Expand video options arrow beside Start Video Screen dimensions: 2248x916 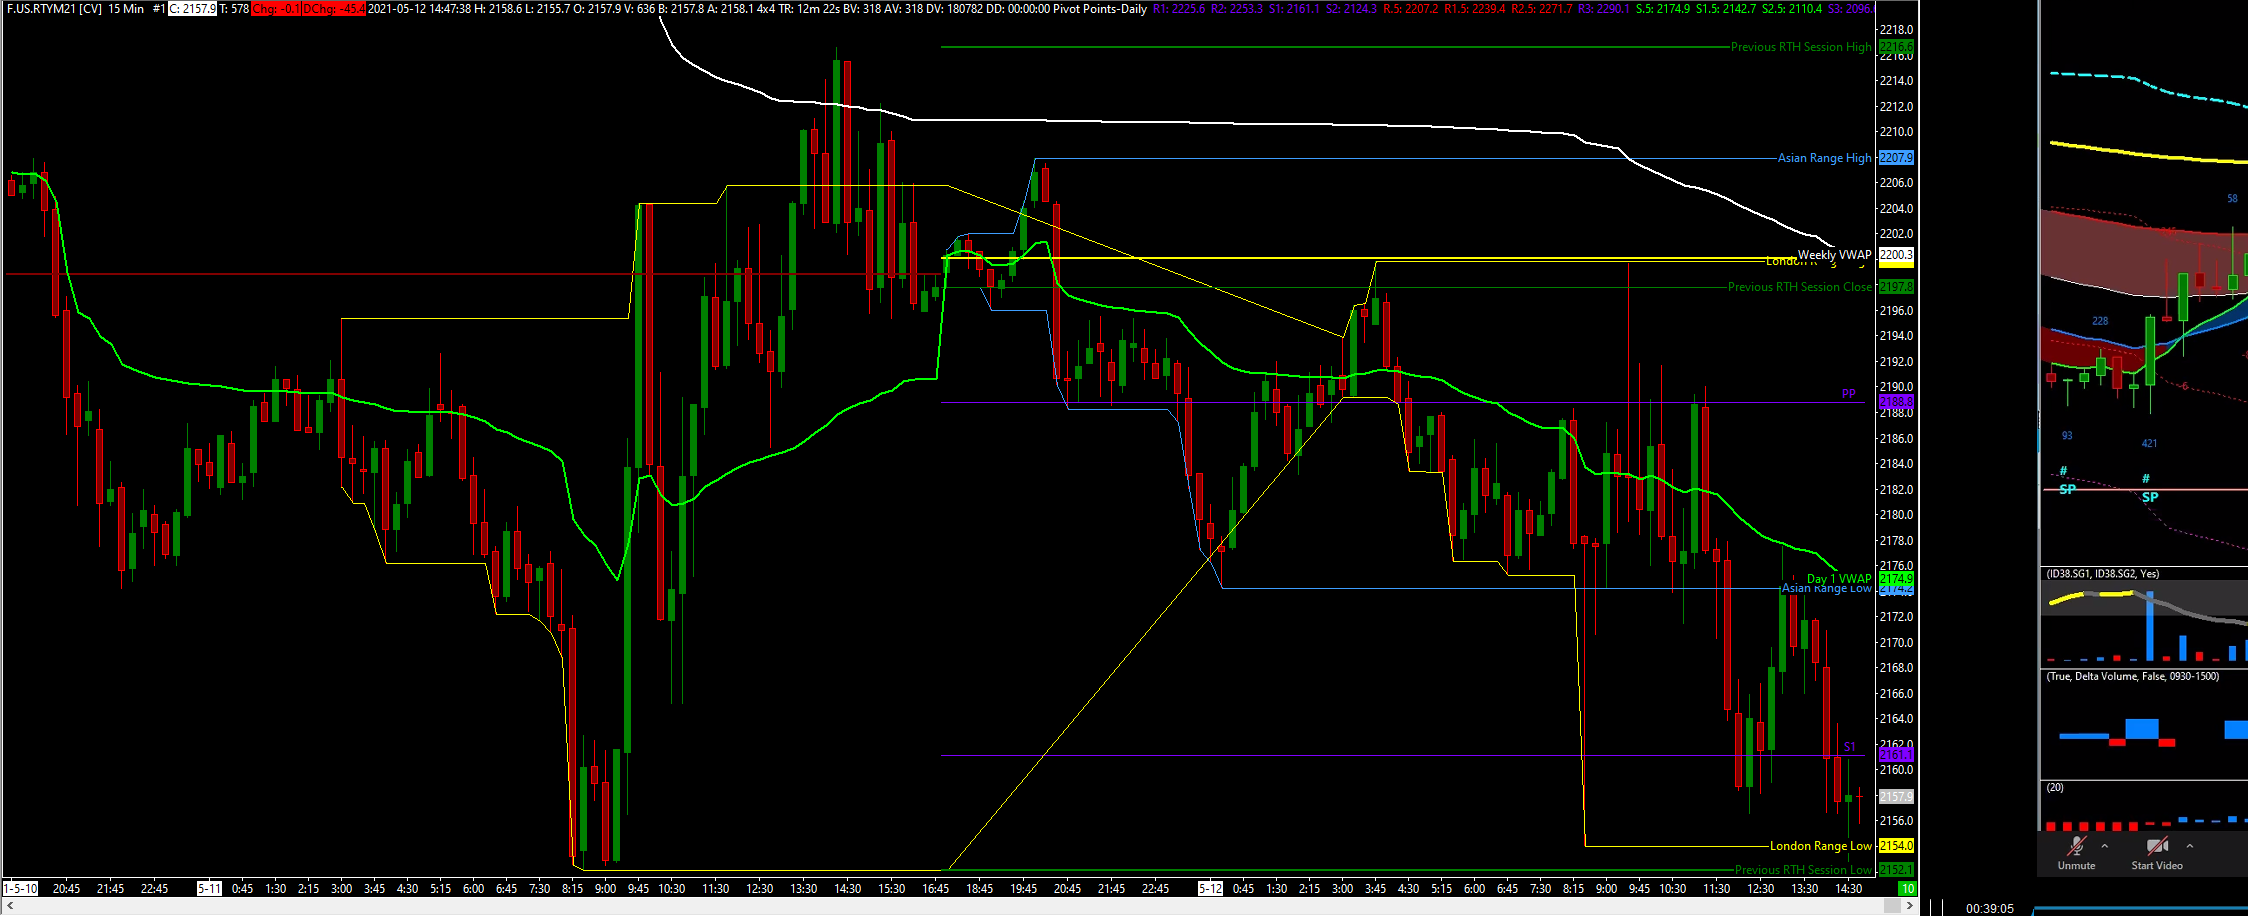point(2190,846)
